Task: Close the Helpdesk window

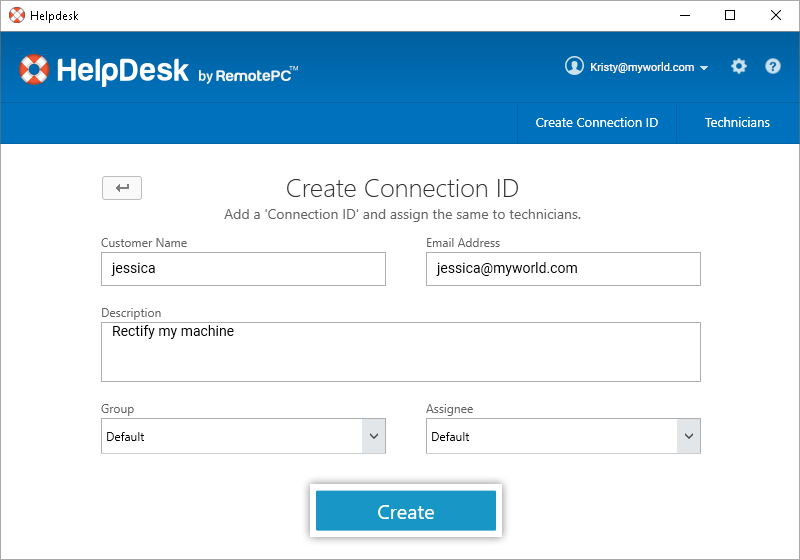Action: point(776,15)
